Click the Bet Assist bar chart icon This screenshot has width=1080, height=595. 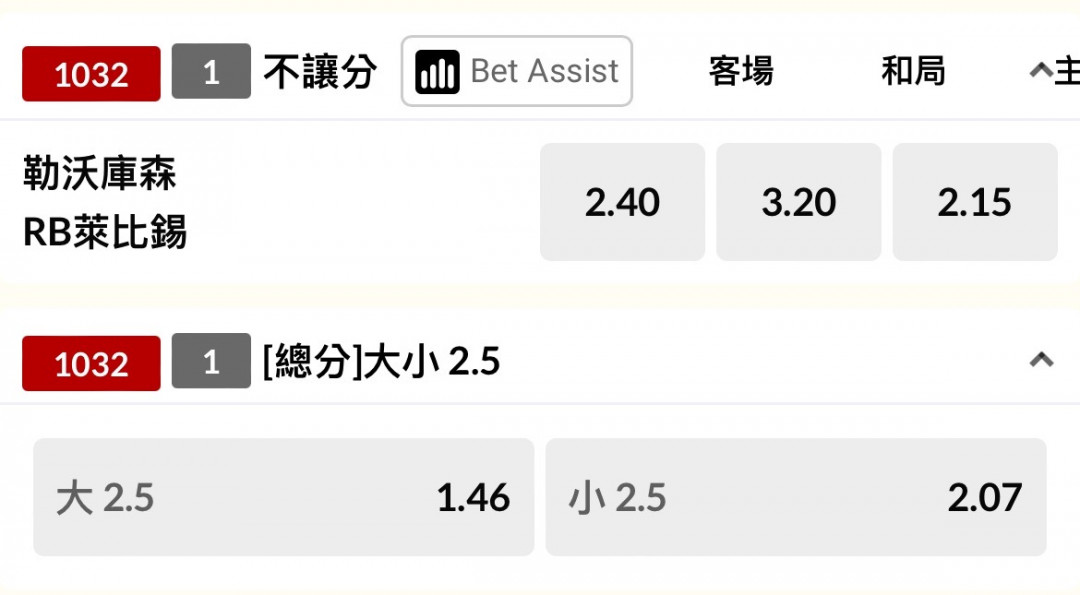[x=437, y=72]
